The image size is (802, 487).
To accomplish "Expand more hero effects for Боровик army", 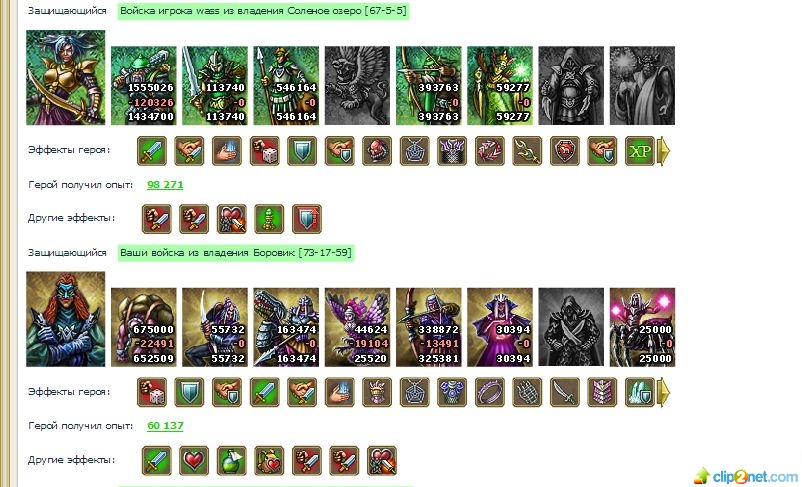I will [x=663, y=392].
